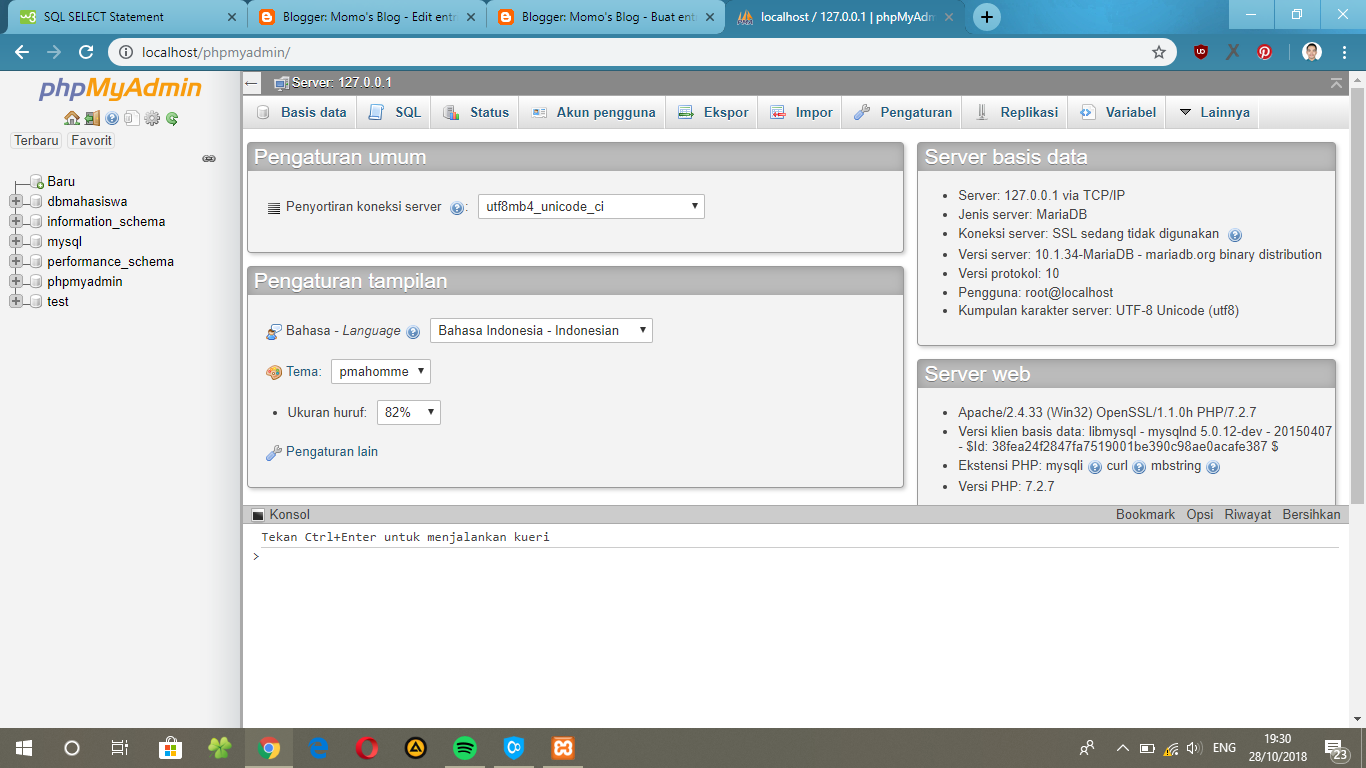
Task: Click the documentation page icon in sidebar
Action: click(132, 118)
